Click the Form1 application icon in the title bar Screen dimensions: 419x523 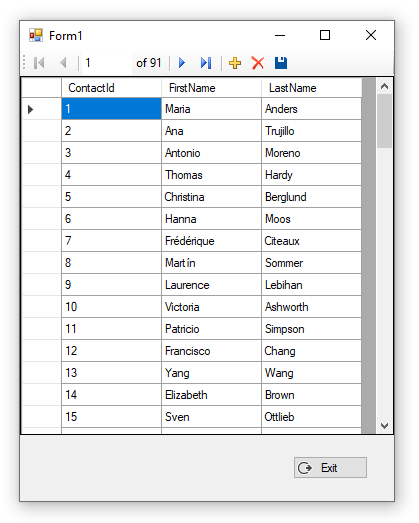click(x=36, y=35)
